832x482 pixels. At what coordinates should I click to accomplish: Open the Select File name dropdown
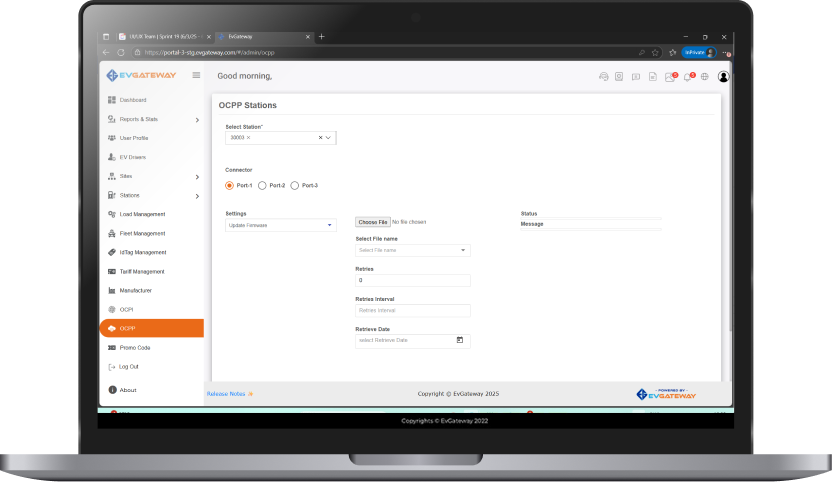pos(412,250)
